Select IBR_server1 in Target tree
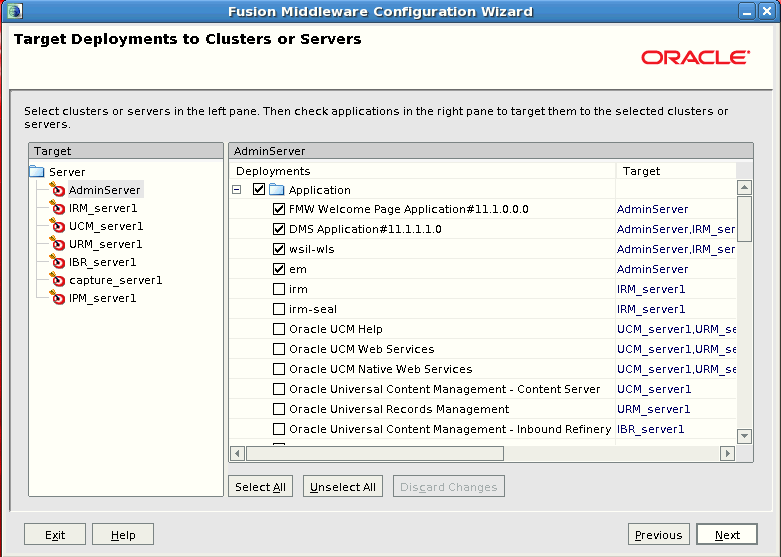The height and width of the screenshot is (557, 781). [x=103, y=262]
